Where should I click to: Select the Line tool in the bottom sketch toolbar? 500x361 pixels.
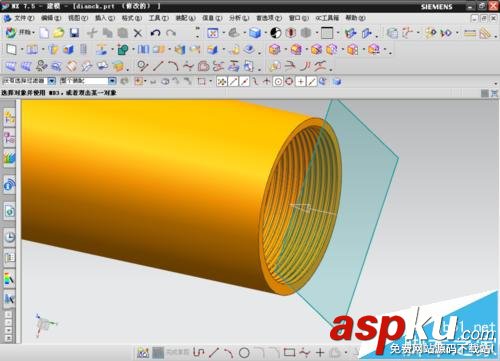point(214,352)
